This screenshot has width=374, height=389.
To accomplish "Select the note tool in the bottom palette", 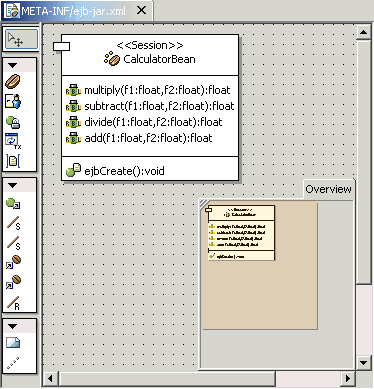I will pyautogui.click(x=13, y=343).
